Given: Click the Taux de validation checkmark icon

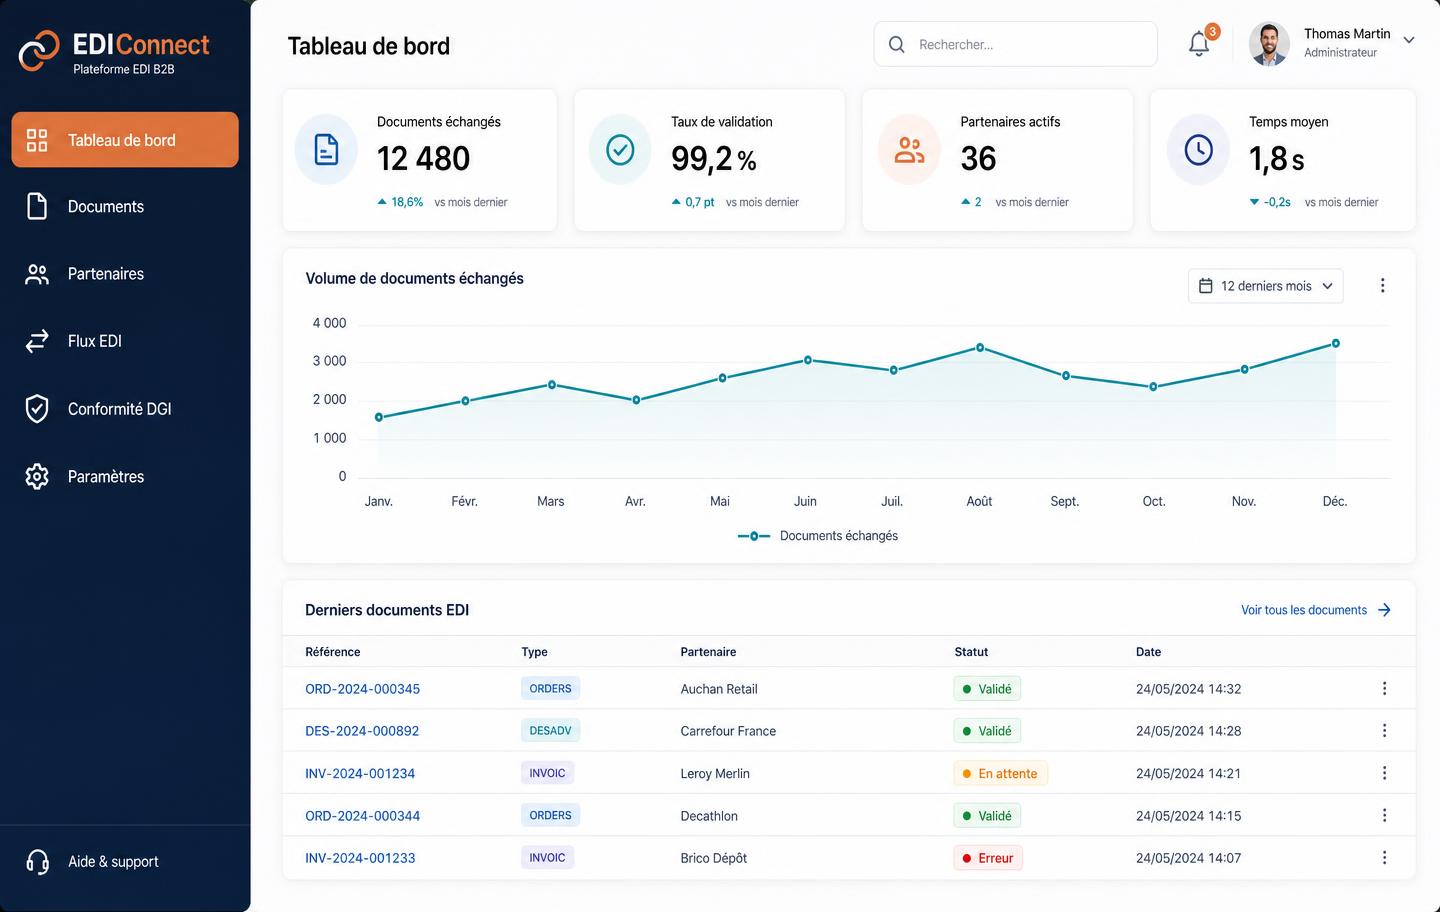Looking at the screenshot, I should 620,150.
